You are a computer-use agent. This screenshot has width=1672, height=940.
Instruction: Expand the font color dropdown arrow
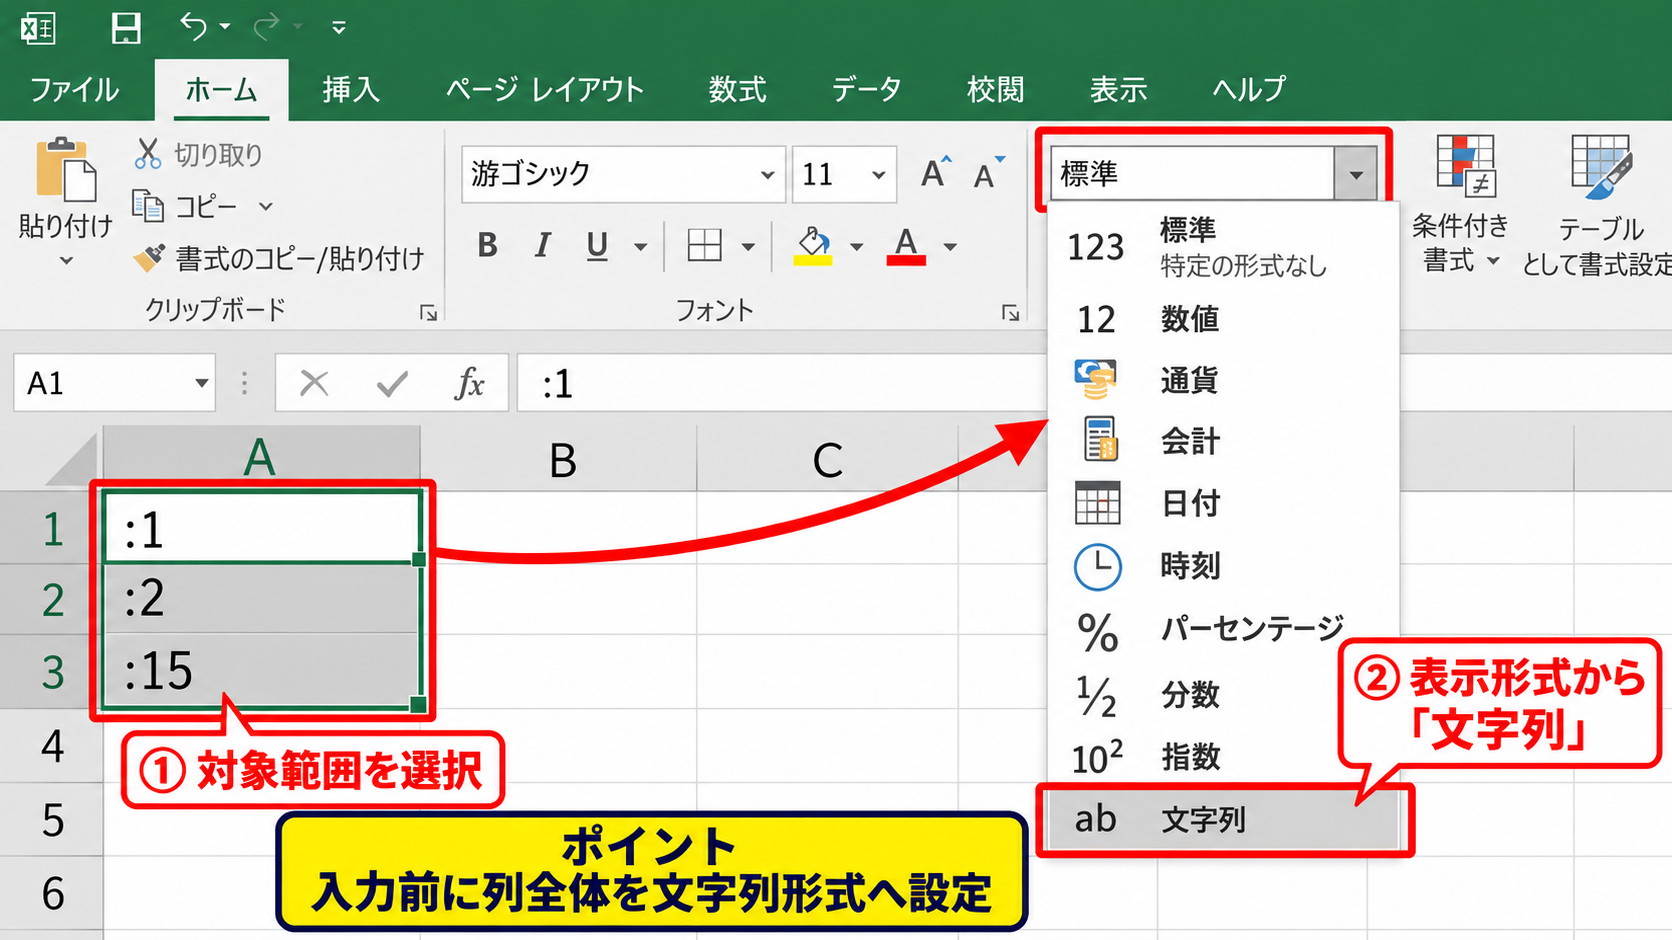point(950,246)
